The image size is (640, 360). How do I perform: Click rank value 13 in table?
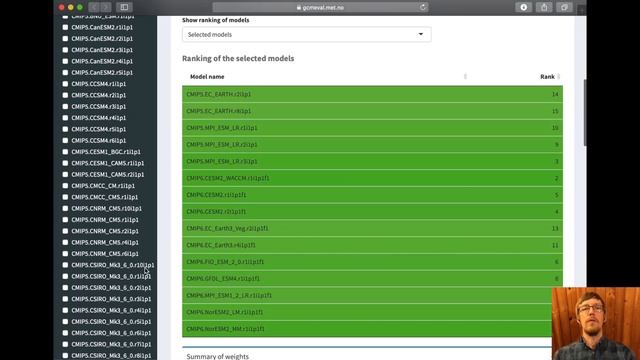[555, 228]
